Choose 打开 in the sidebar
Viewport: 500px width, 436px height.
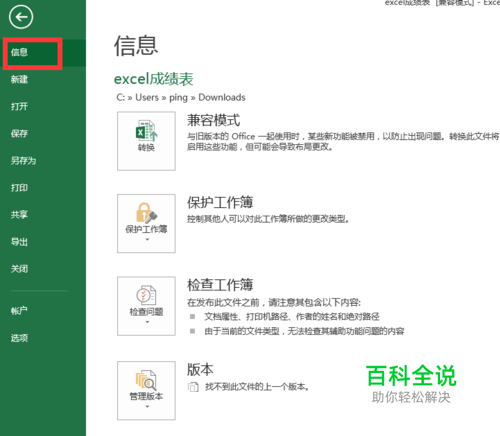pyautogui.click(x=19, y=107)
